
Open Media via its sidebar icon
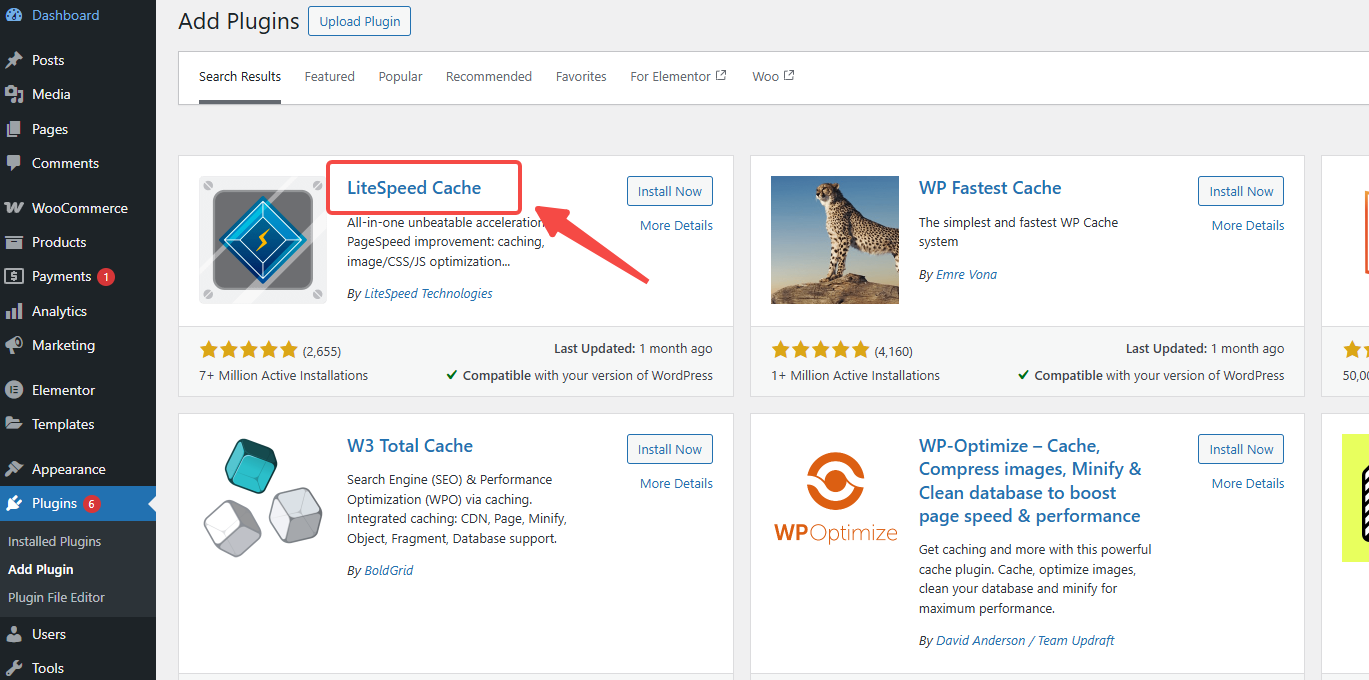click(14, 94)
